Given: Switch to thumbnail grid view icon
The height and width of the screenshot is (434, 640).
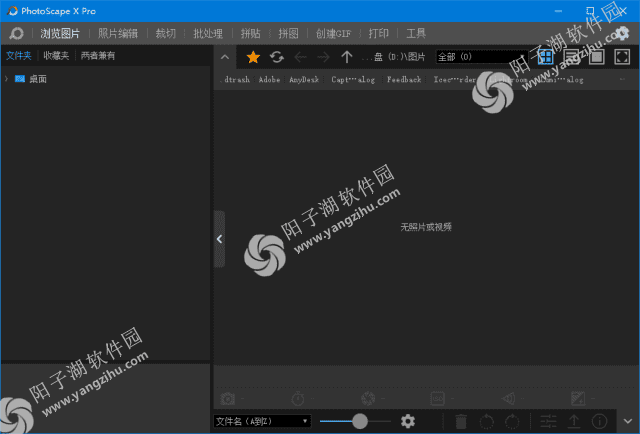Looking at the screenshot, I should coord(545,57).
